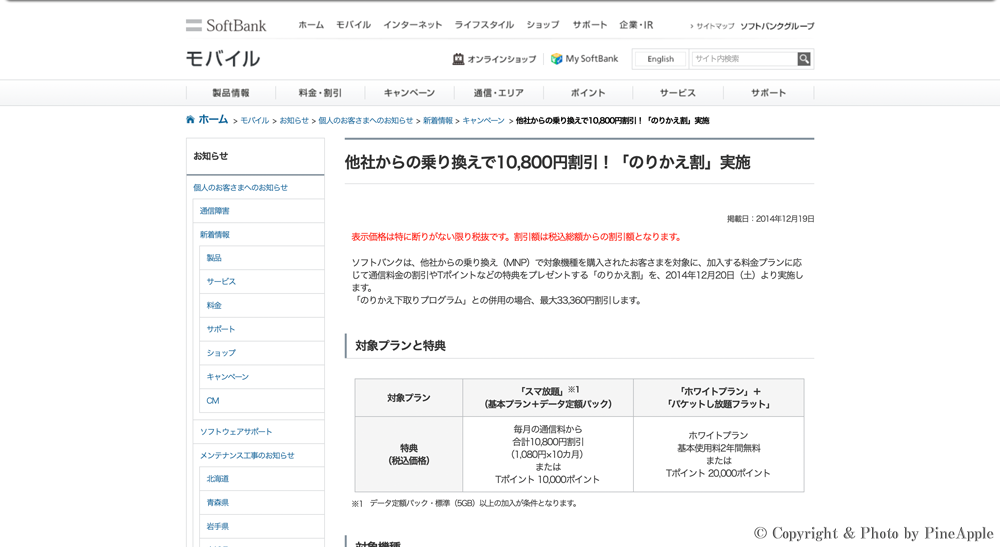Open the 料金・割引 navigation tab
1000x547 pixels.
[x=320, y=93]
